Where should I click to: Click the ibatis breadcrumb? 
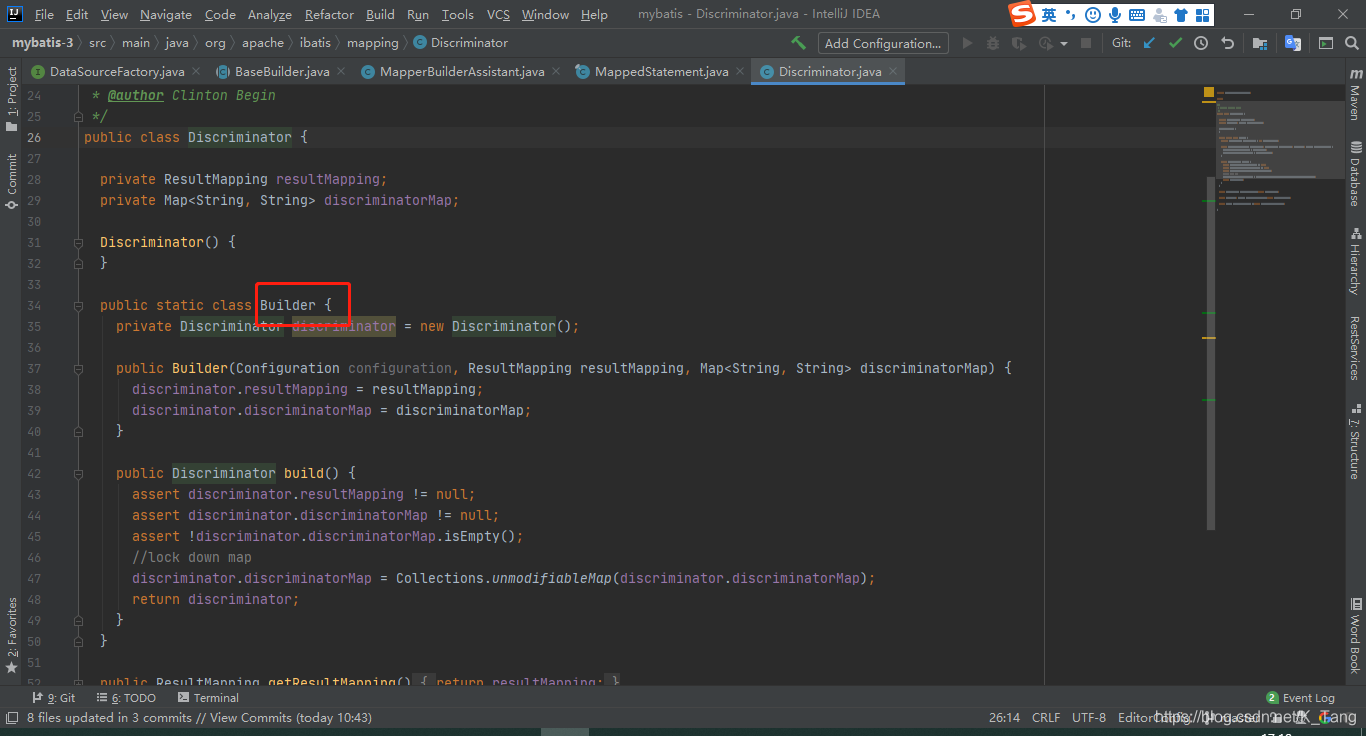313,43
